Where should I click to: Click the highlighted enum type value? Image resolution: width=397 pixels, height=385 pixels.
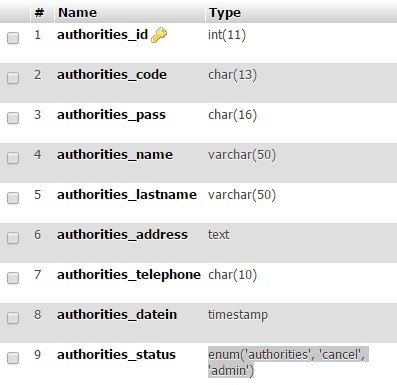(x=287, y=362)
